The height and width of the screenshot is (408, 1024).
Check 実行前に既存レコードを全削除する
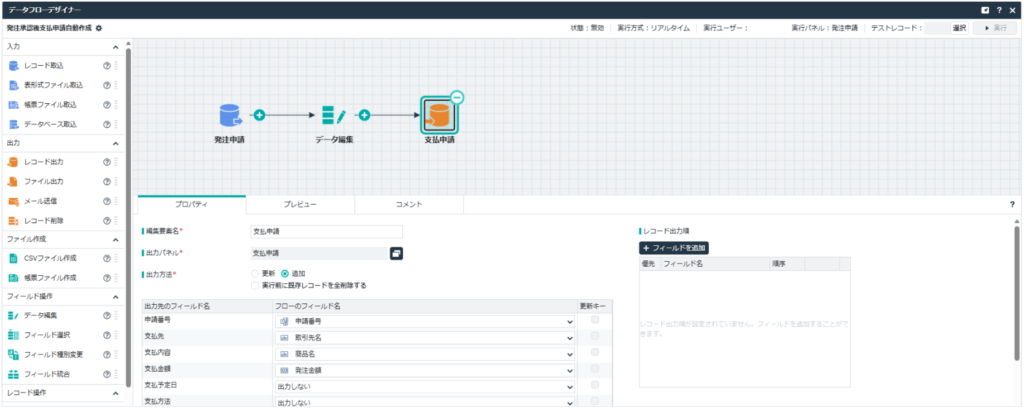coord(255,285)
